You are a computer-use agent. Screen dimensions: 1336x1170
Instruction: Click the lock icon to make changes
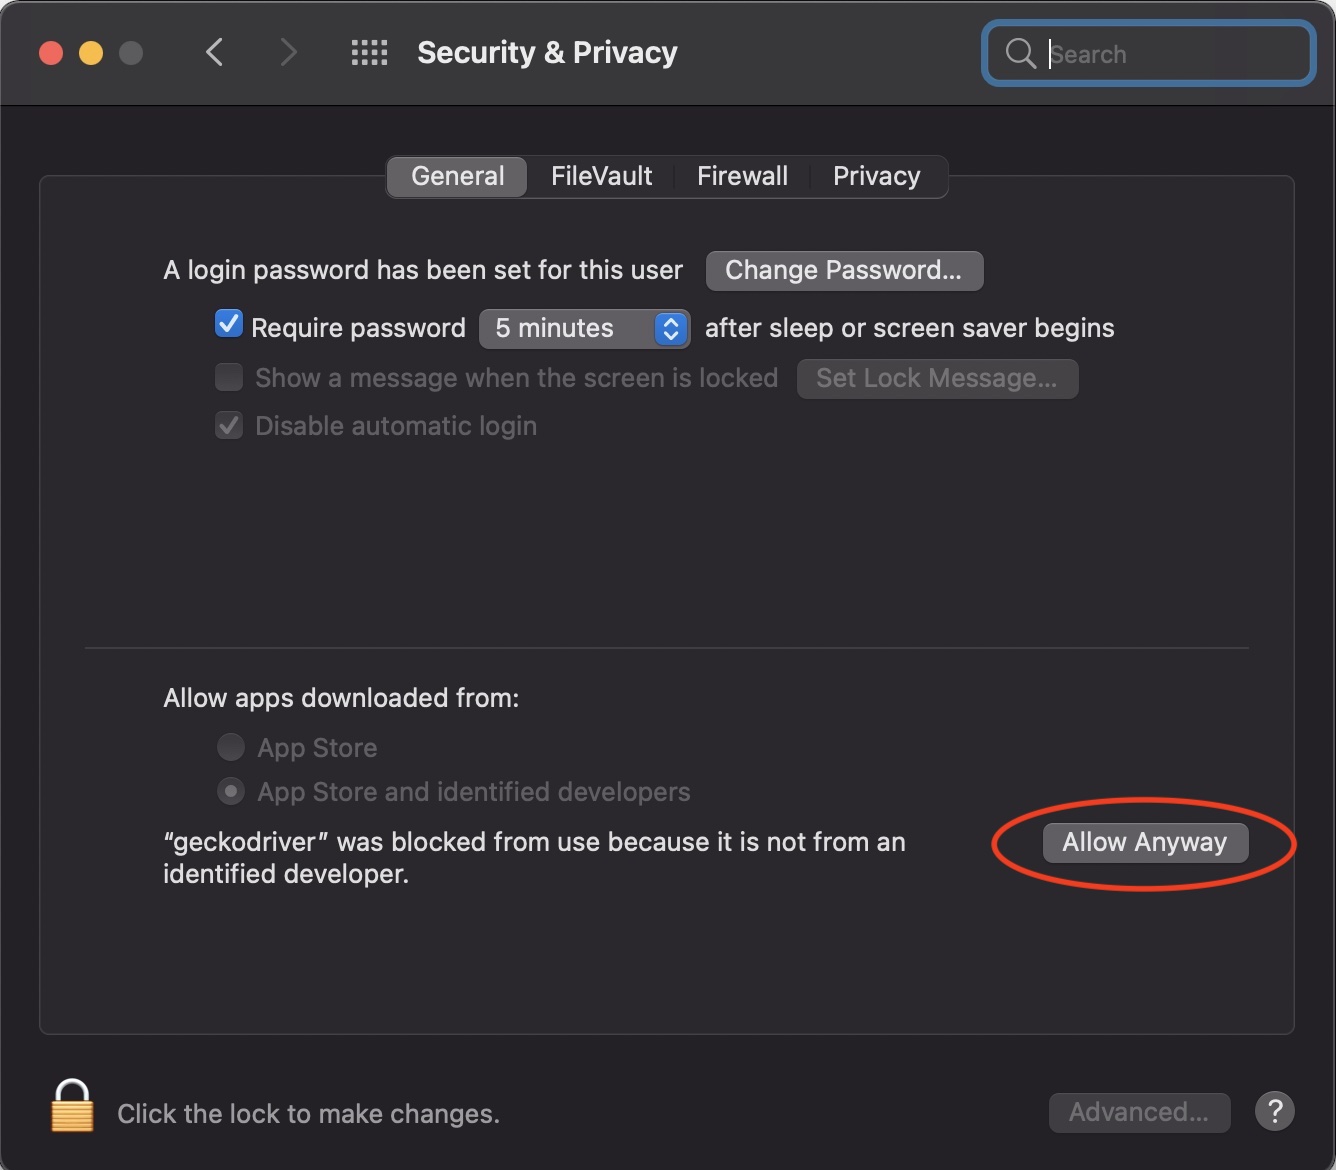(x=72, y=1106)
